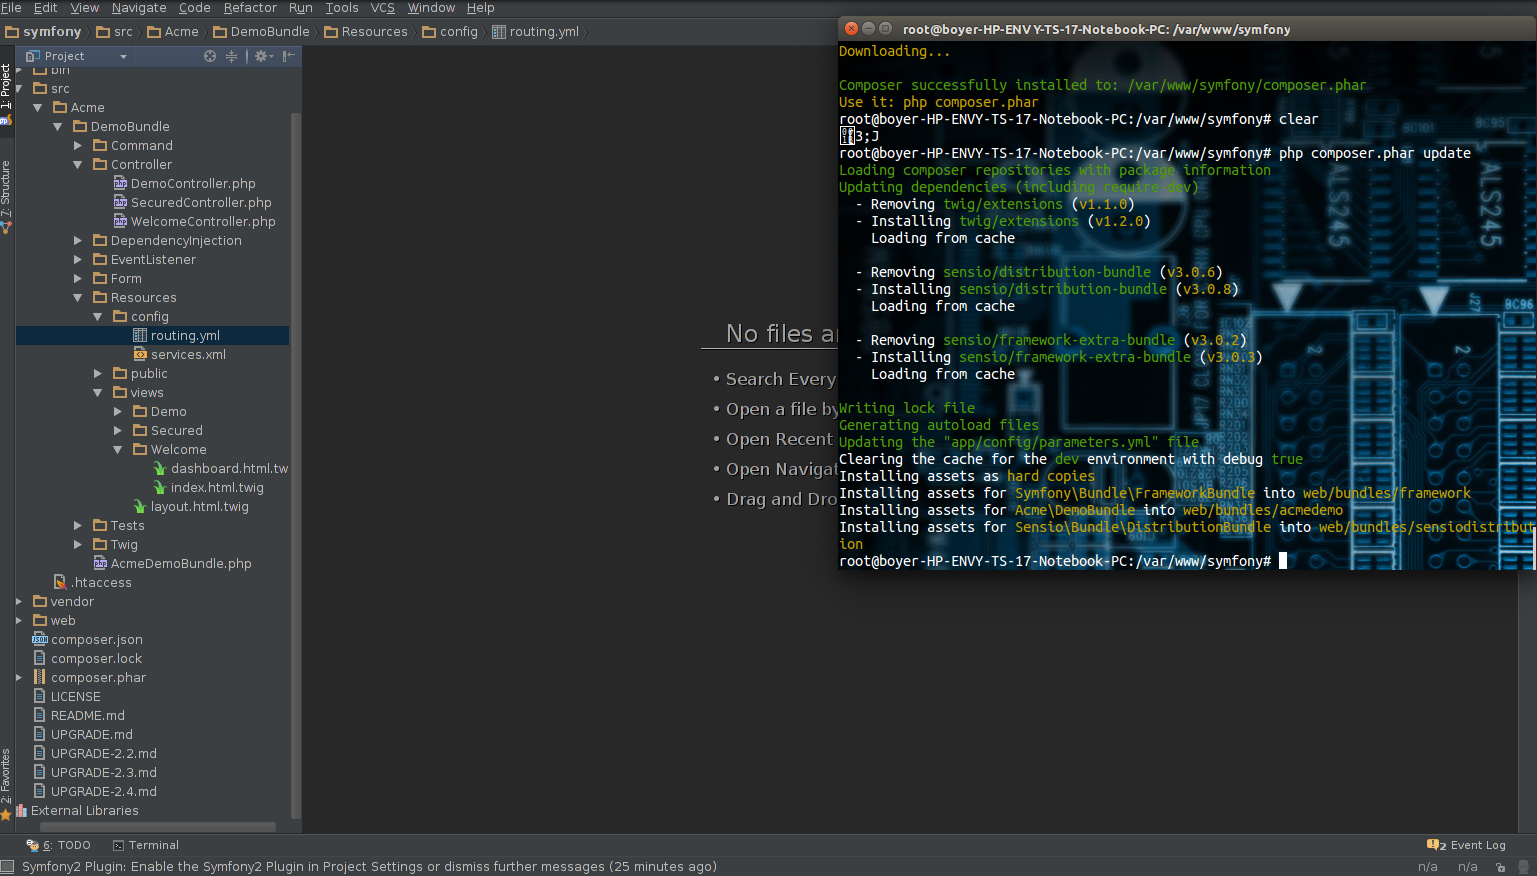Click the symfony breadcrumb in navigation bar
The height and width of the screenshot is (876, 1537).
click(43, 32)
